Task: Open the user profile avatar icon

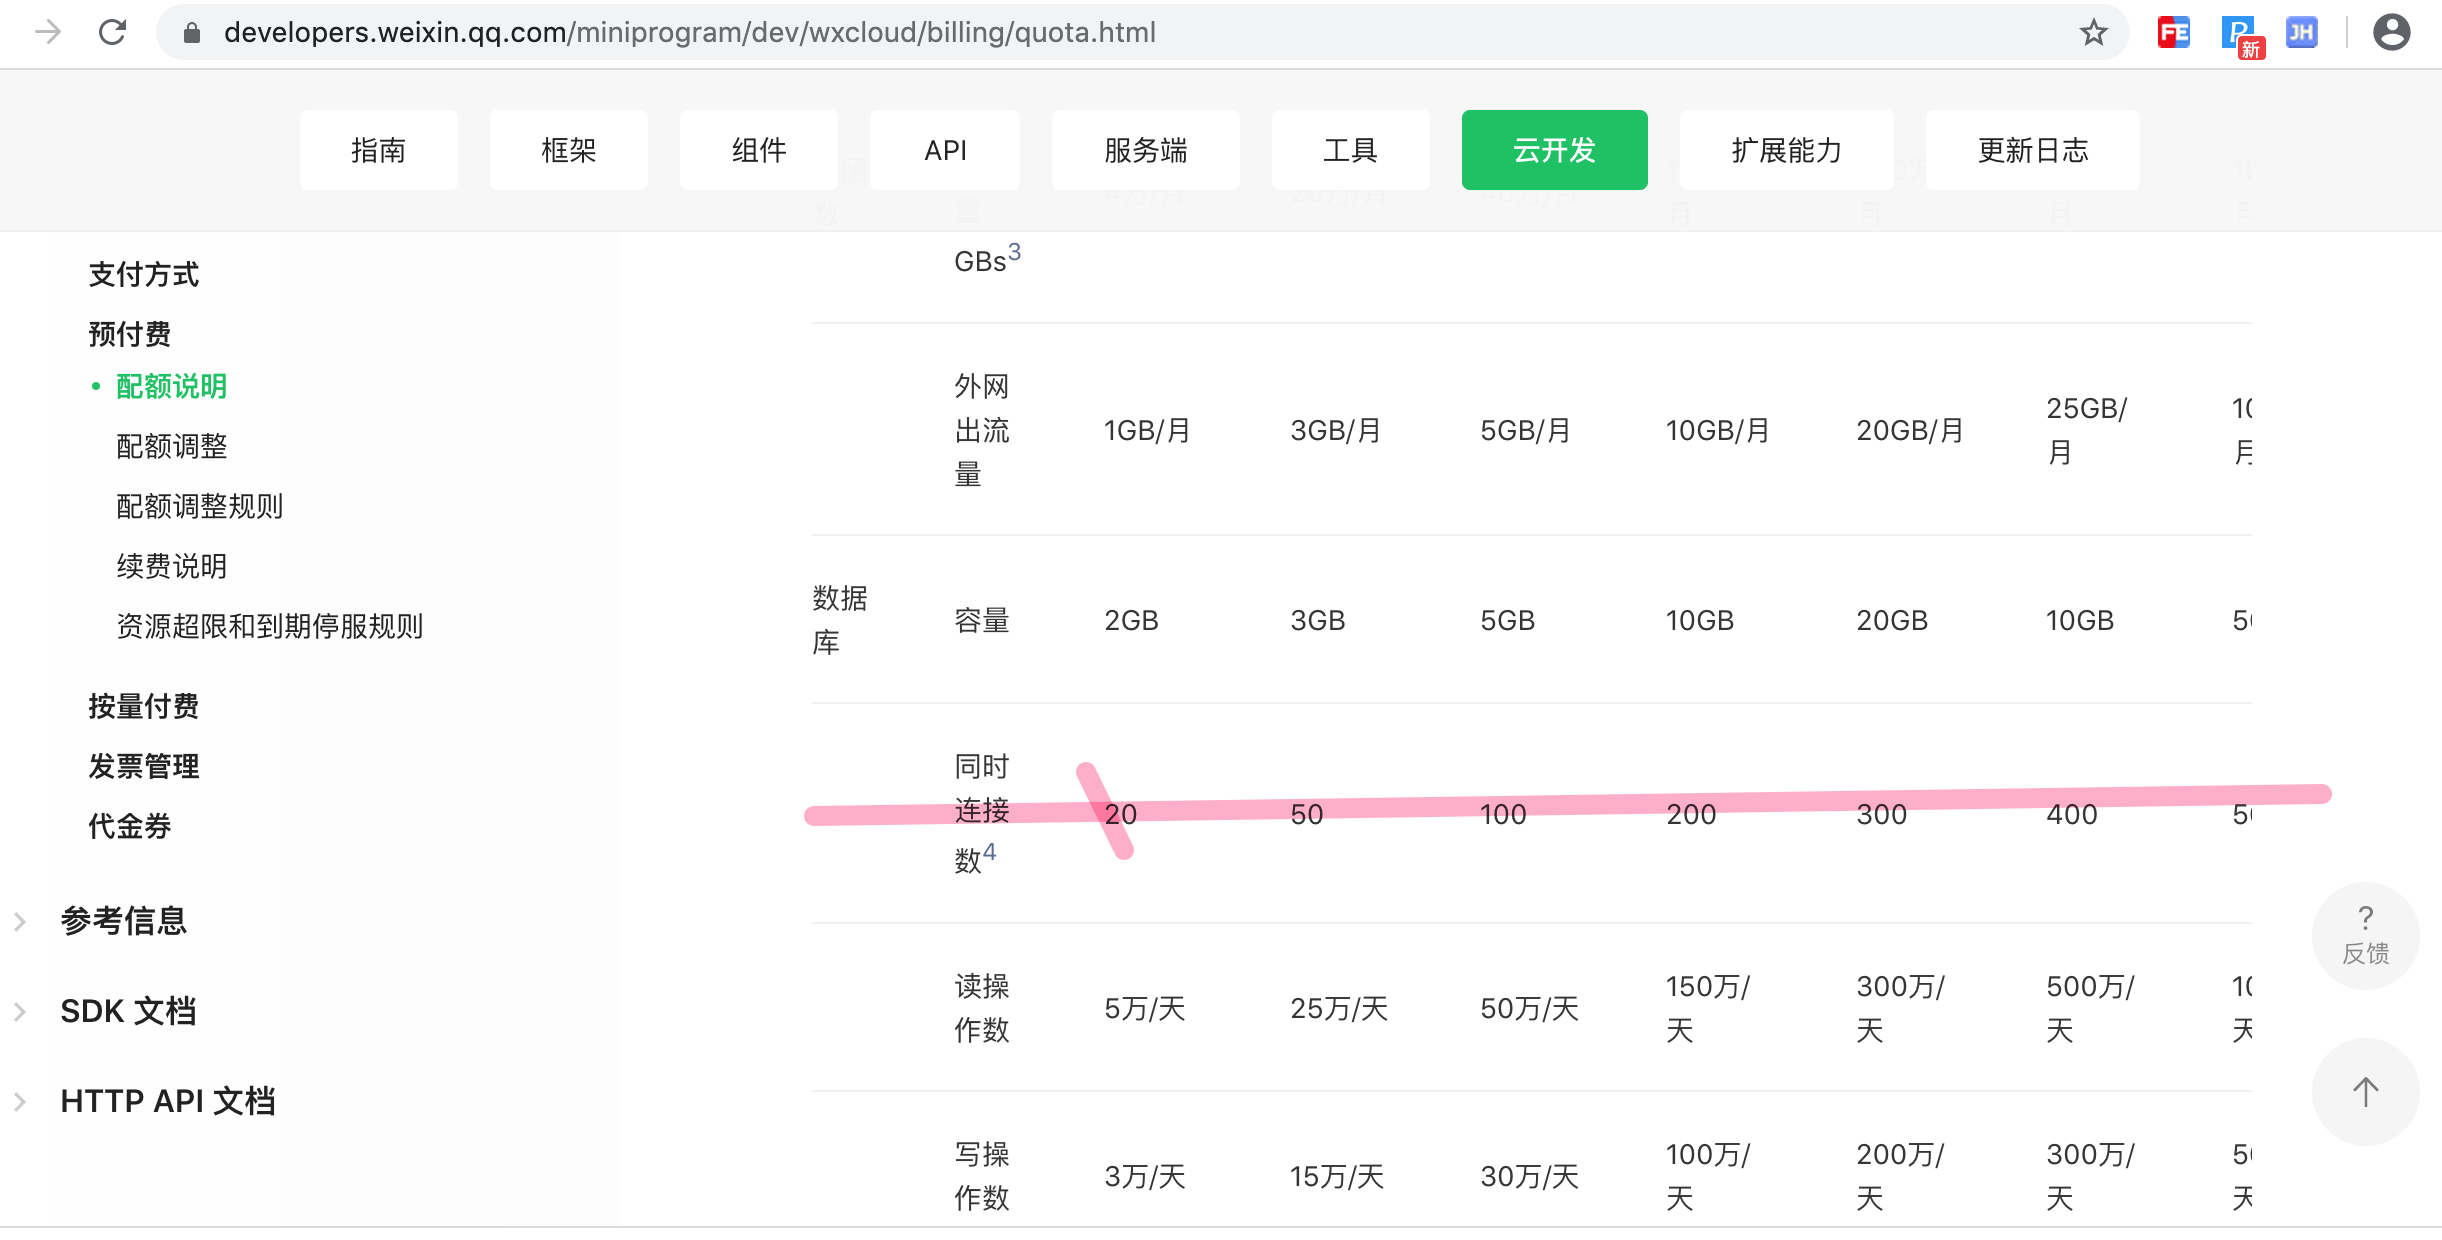Action: click(x=2391, y=33)
